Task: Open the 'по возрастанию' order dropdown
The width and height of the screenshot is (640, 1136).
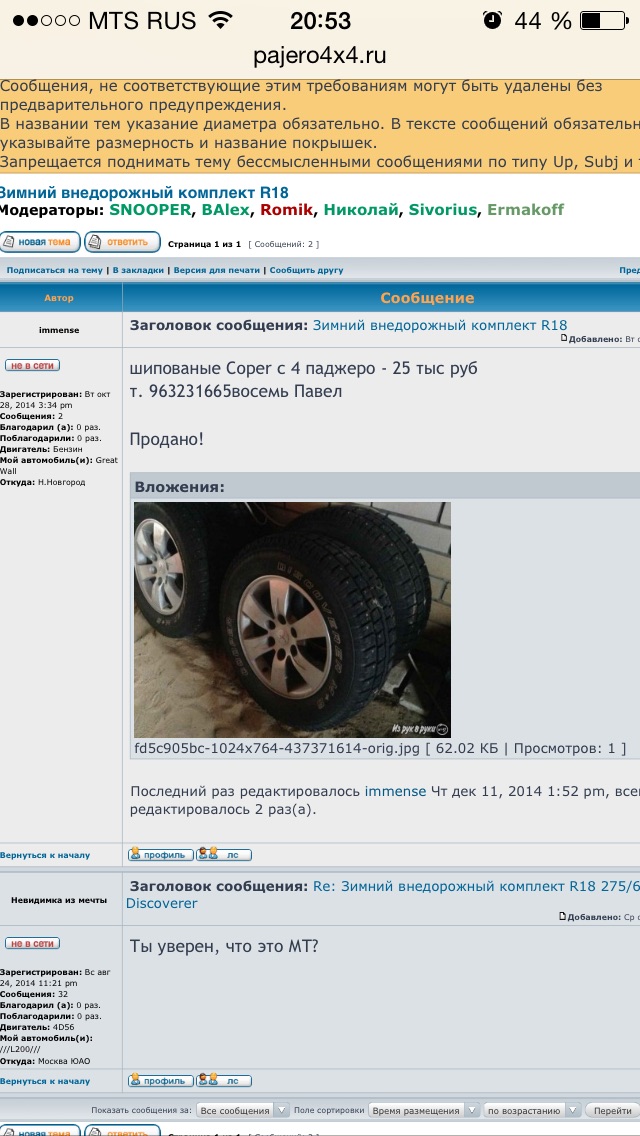Action: 531,1111
